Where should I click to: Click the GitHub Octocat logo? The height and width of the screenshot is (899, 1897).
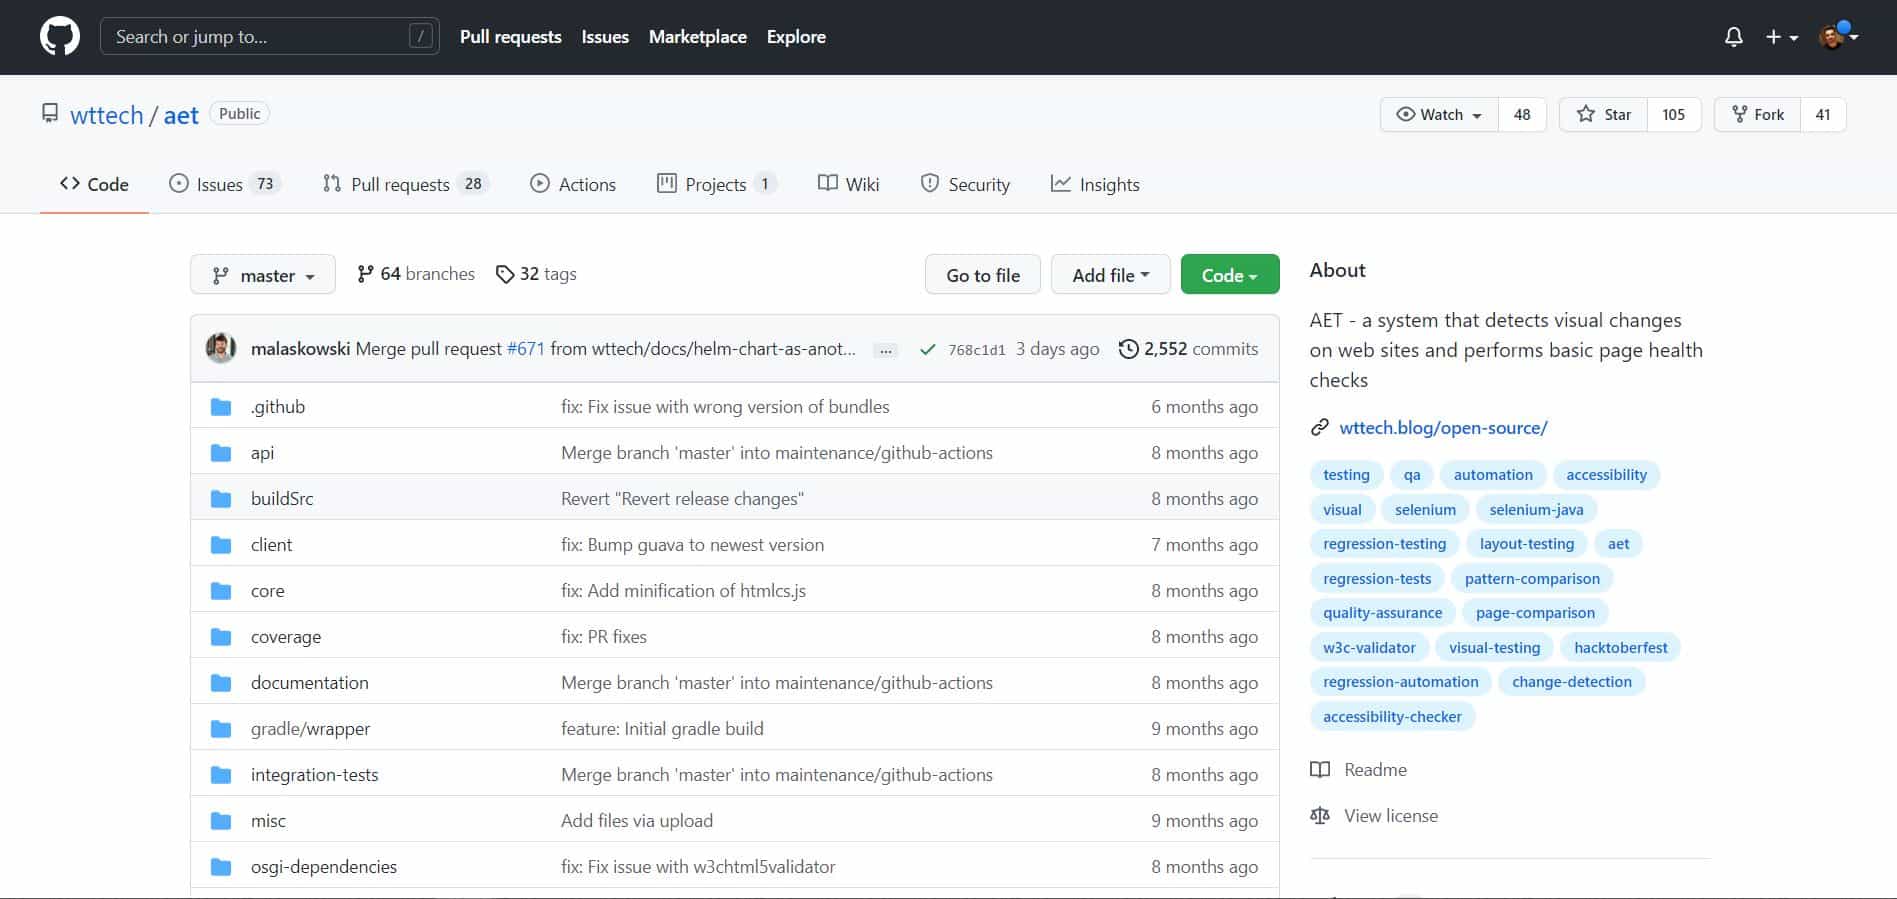click(x=60, y=37)
